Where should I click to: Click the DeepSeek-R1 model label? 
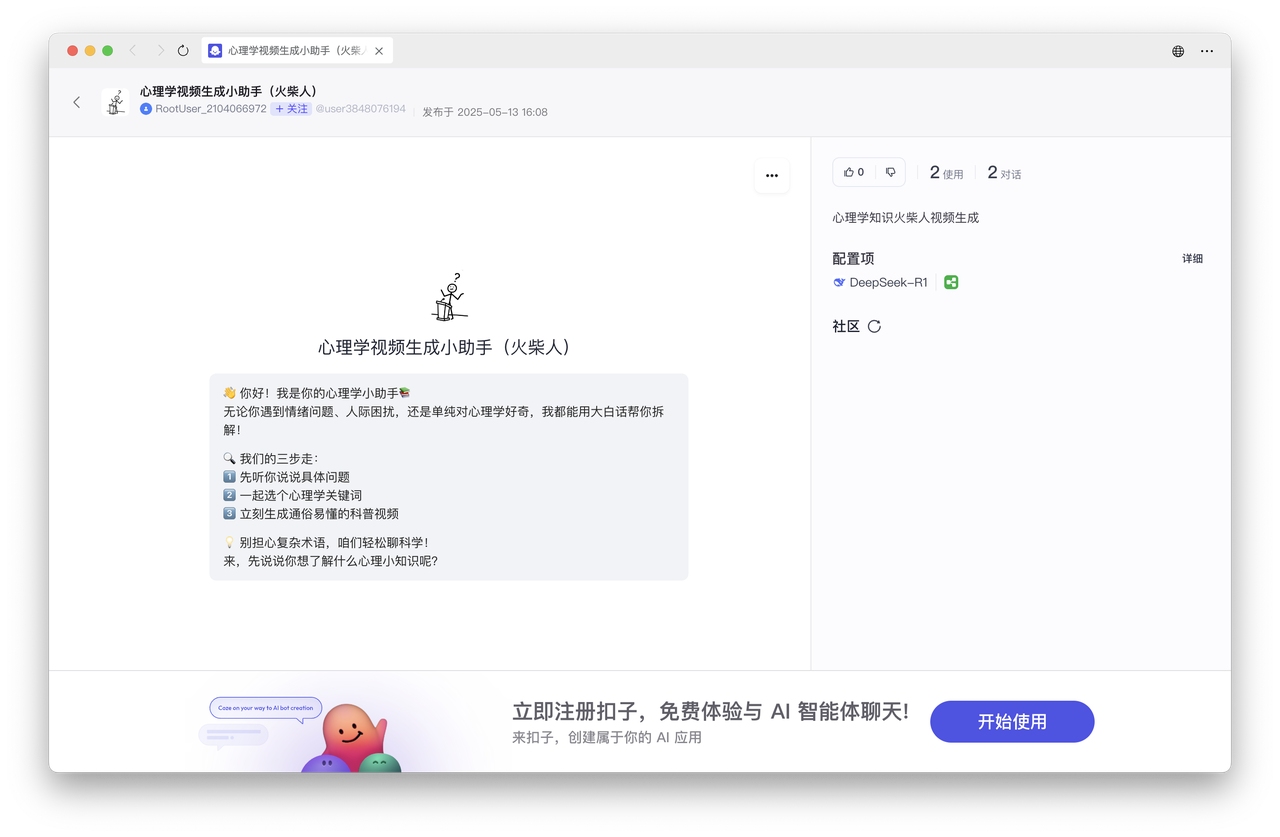click(888, 282)
